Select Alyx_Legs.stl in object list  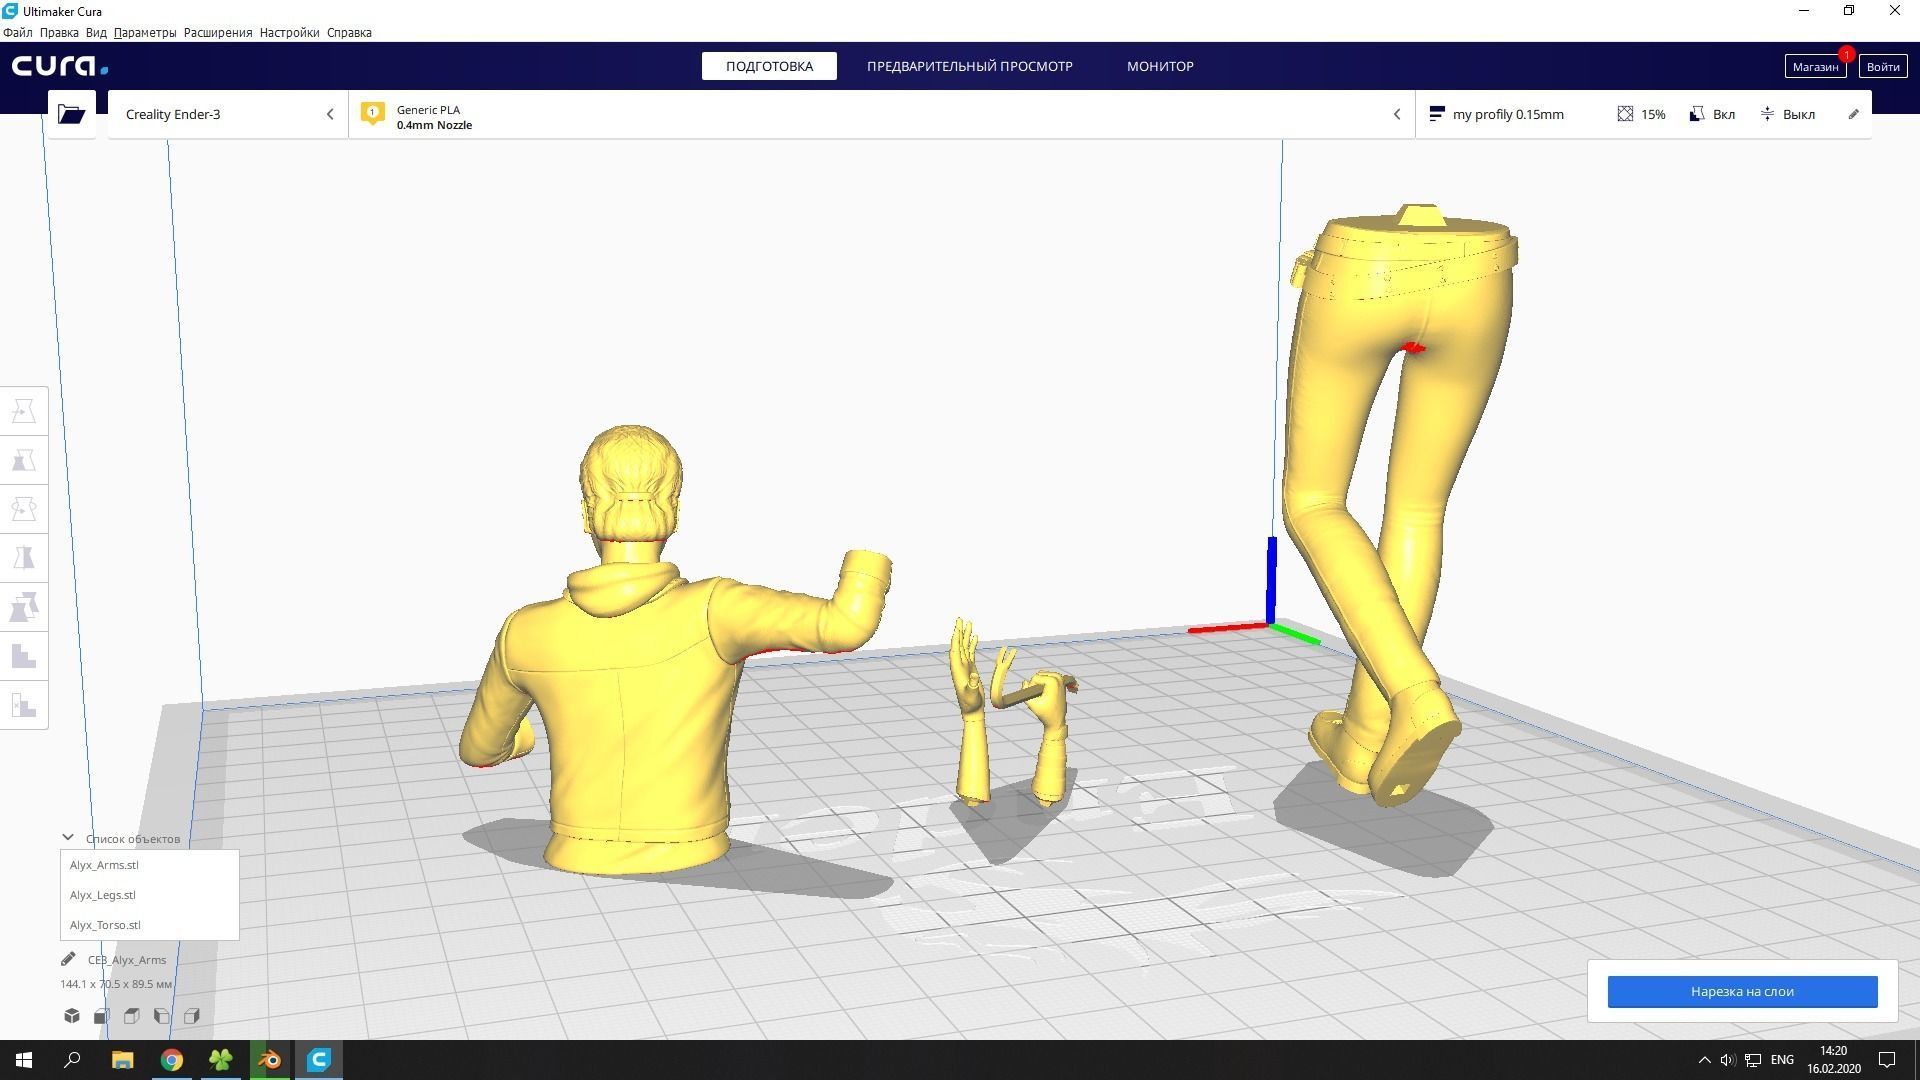click(x=149, y=895)
